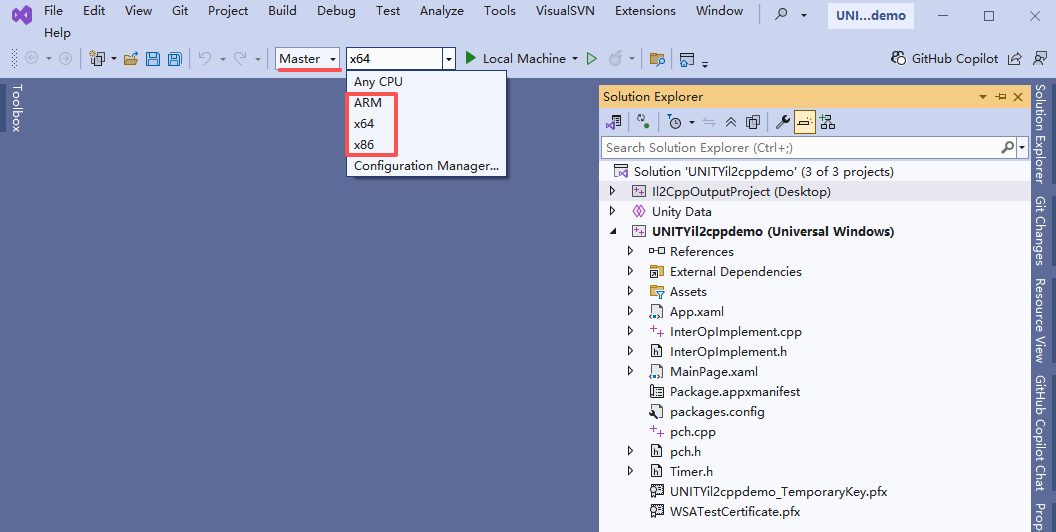Choose ARM from the platform list
1056x532 pixels.
pyautogui.click(x=368, y=103)
